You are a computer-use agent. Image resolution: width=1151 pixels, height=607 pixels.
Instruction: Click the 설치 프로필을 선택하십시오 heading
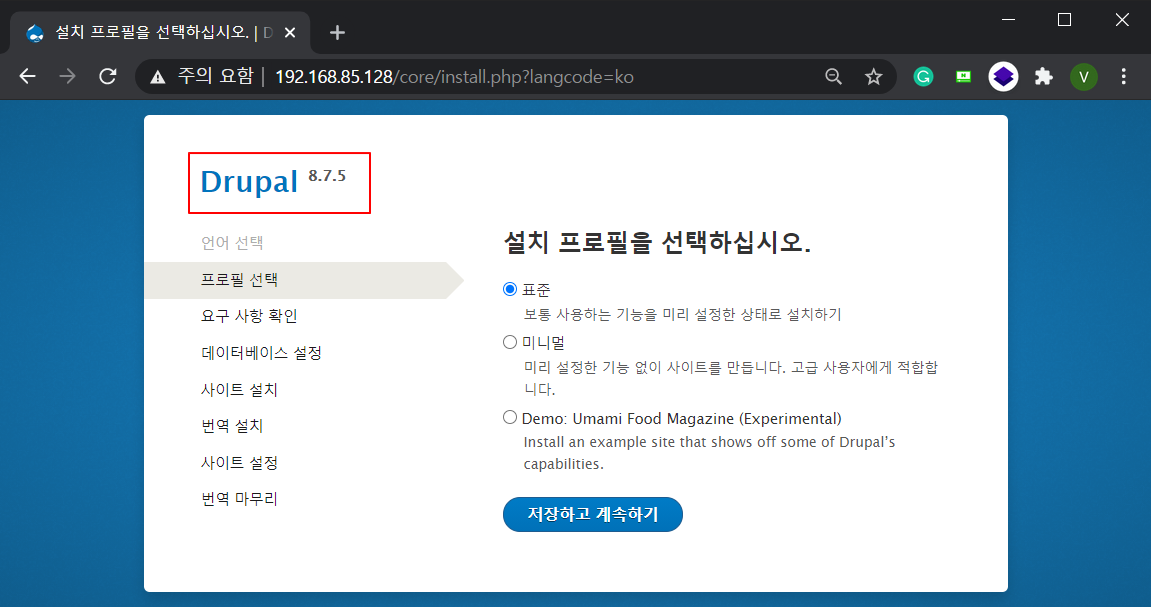[x=657, y=242]
